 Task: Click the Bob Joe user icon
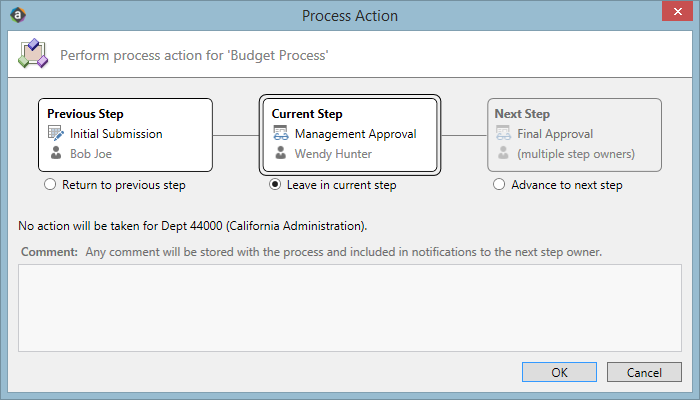coord(56,154)
